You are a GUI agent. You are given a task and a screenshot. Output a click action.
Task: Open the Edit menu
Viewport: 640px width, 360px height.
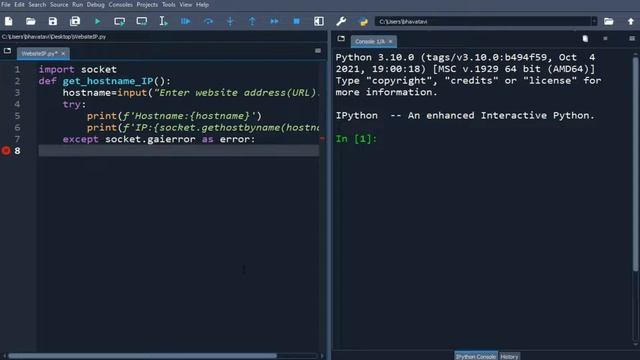point(19,4)
